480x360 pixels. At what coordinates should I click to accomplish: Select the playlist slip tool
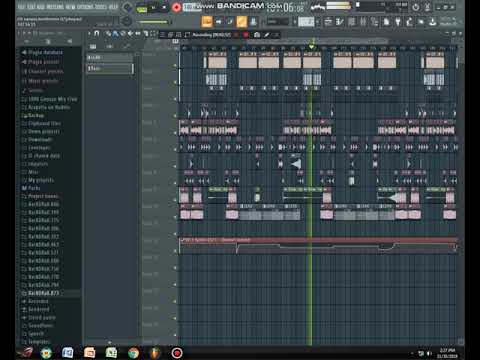(138, 33)
